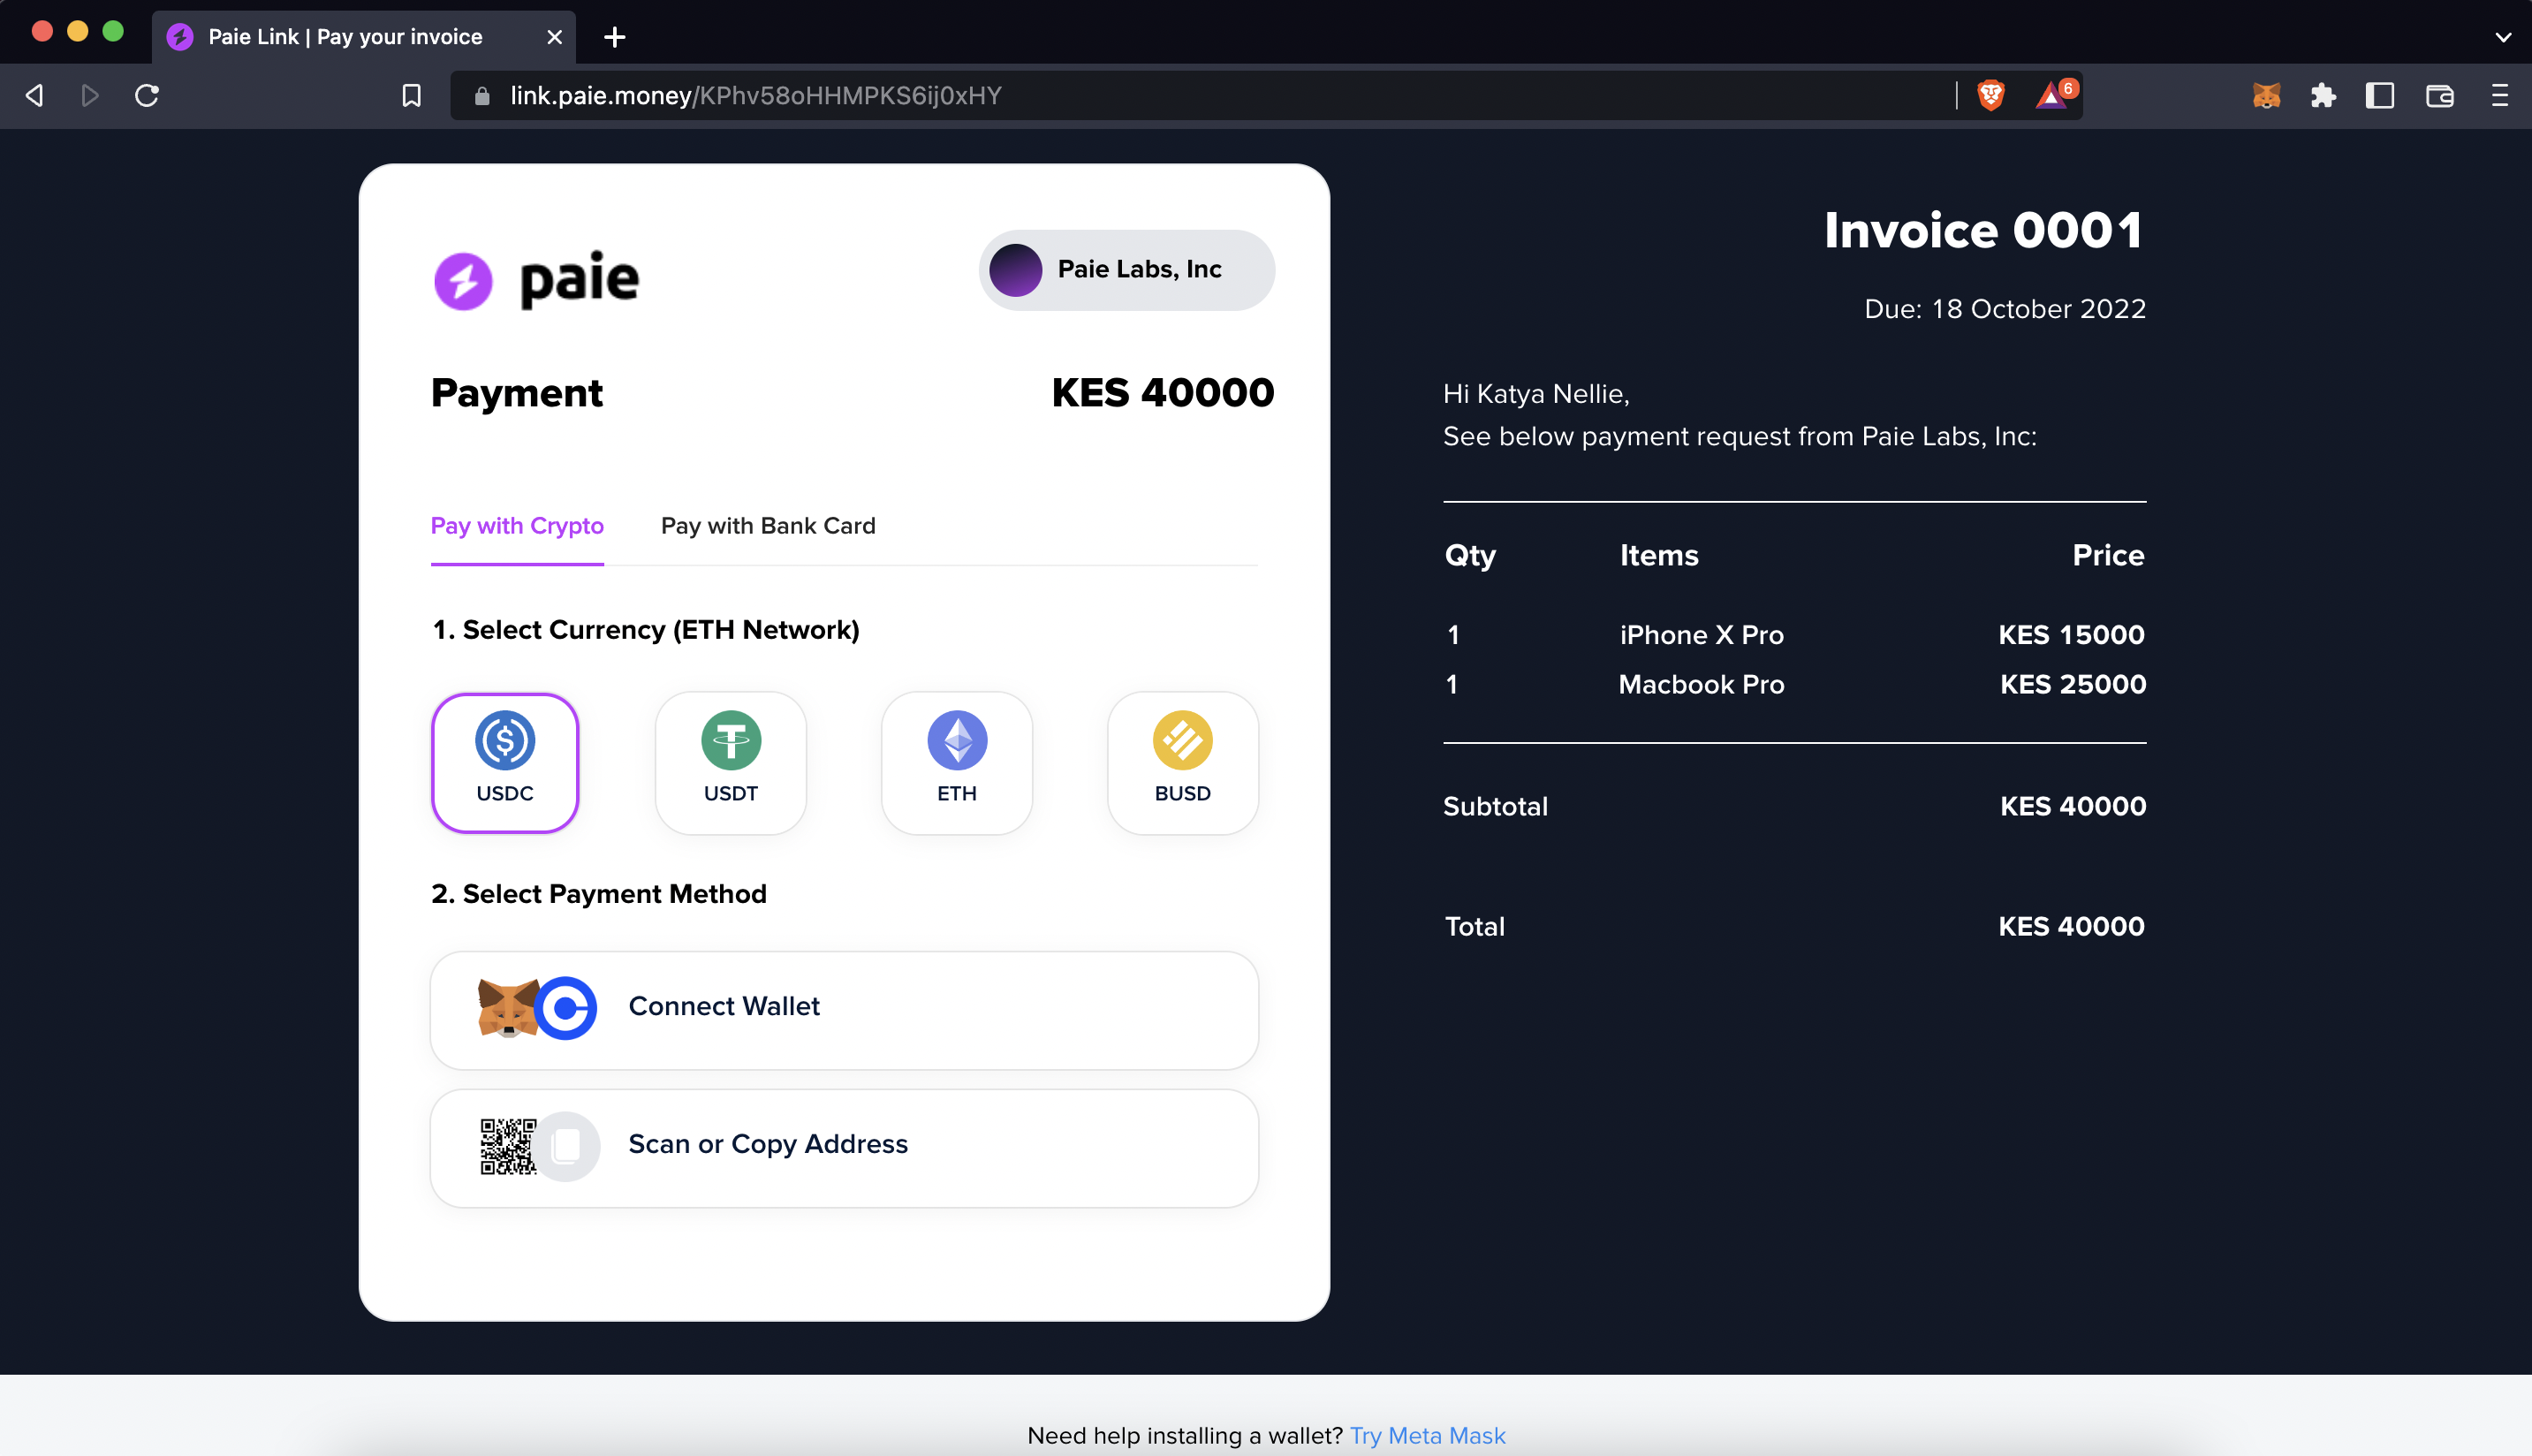
Task: Click the paie lightning logo icon
Action: pyautogui.click(x=463, y=281)
